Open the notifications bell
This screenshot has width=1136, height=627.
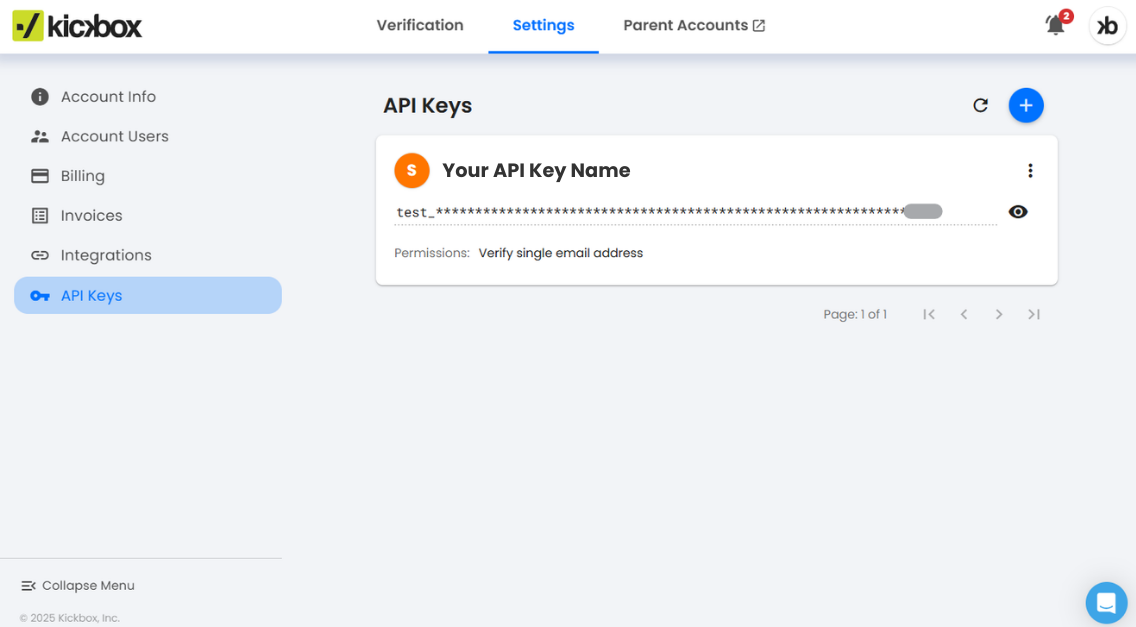click(1054, 25)
